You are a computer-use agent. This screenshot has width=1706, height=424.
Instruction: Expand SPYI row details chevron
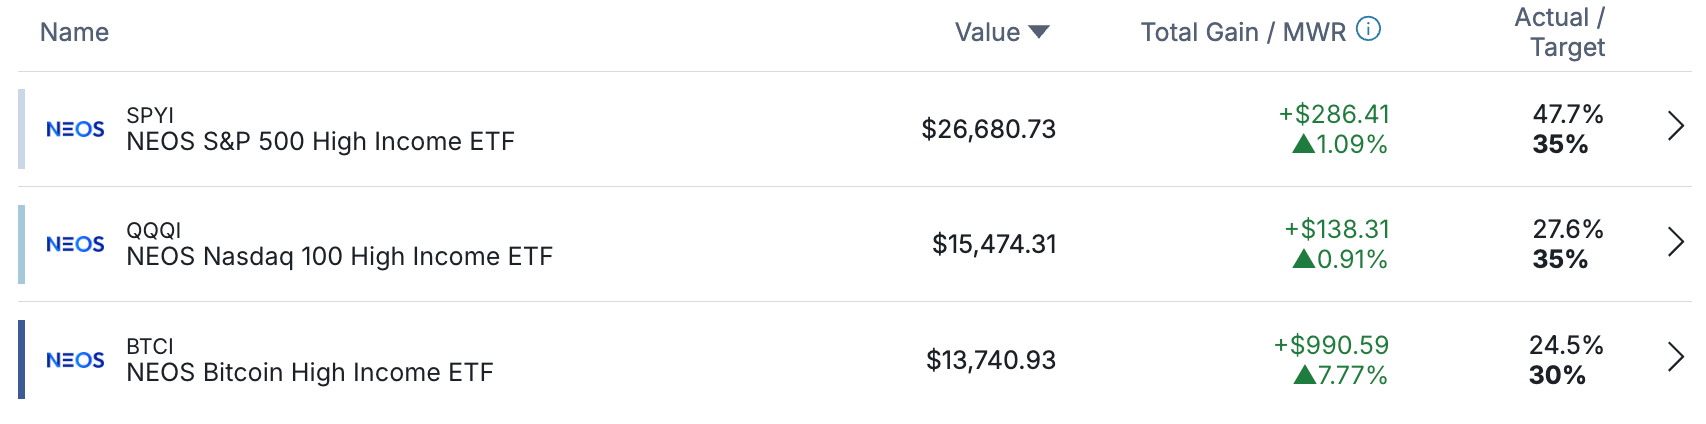pos(1676,126)
